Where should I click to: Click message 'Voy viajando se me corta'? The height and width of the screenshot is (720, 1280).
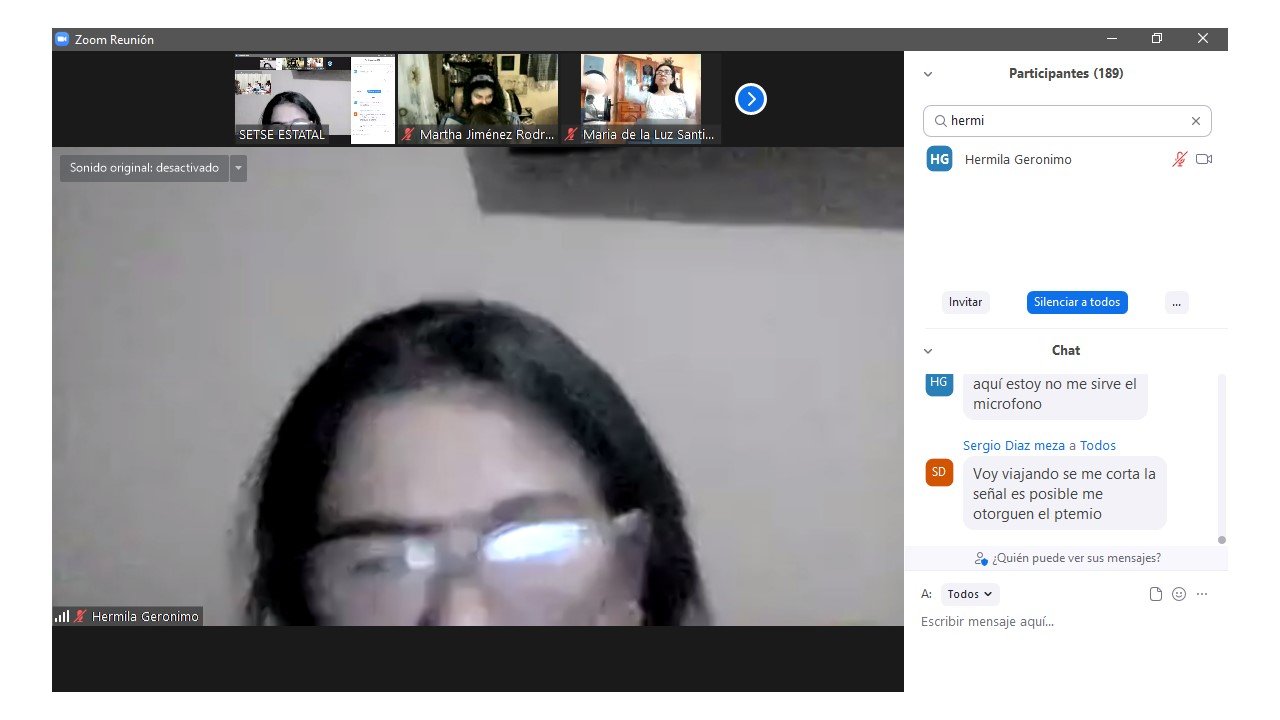[1064, 494]
